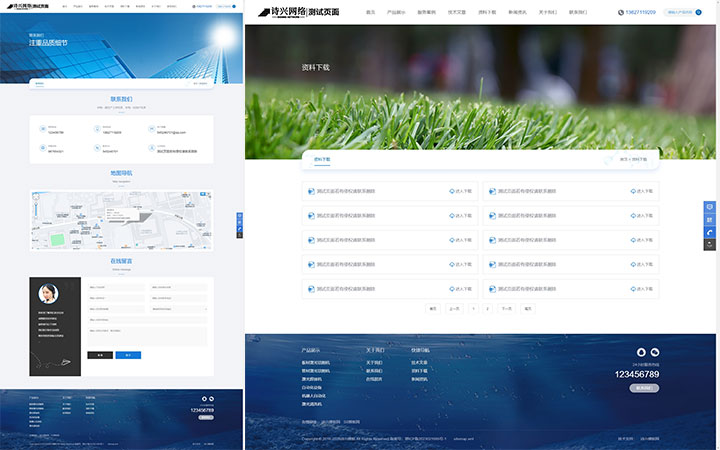Click the 进入下载 link in third left-column row
720x450 pixels.
461,240
